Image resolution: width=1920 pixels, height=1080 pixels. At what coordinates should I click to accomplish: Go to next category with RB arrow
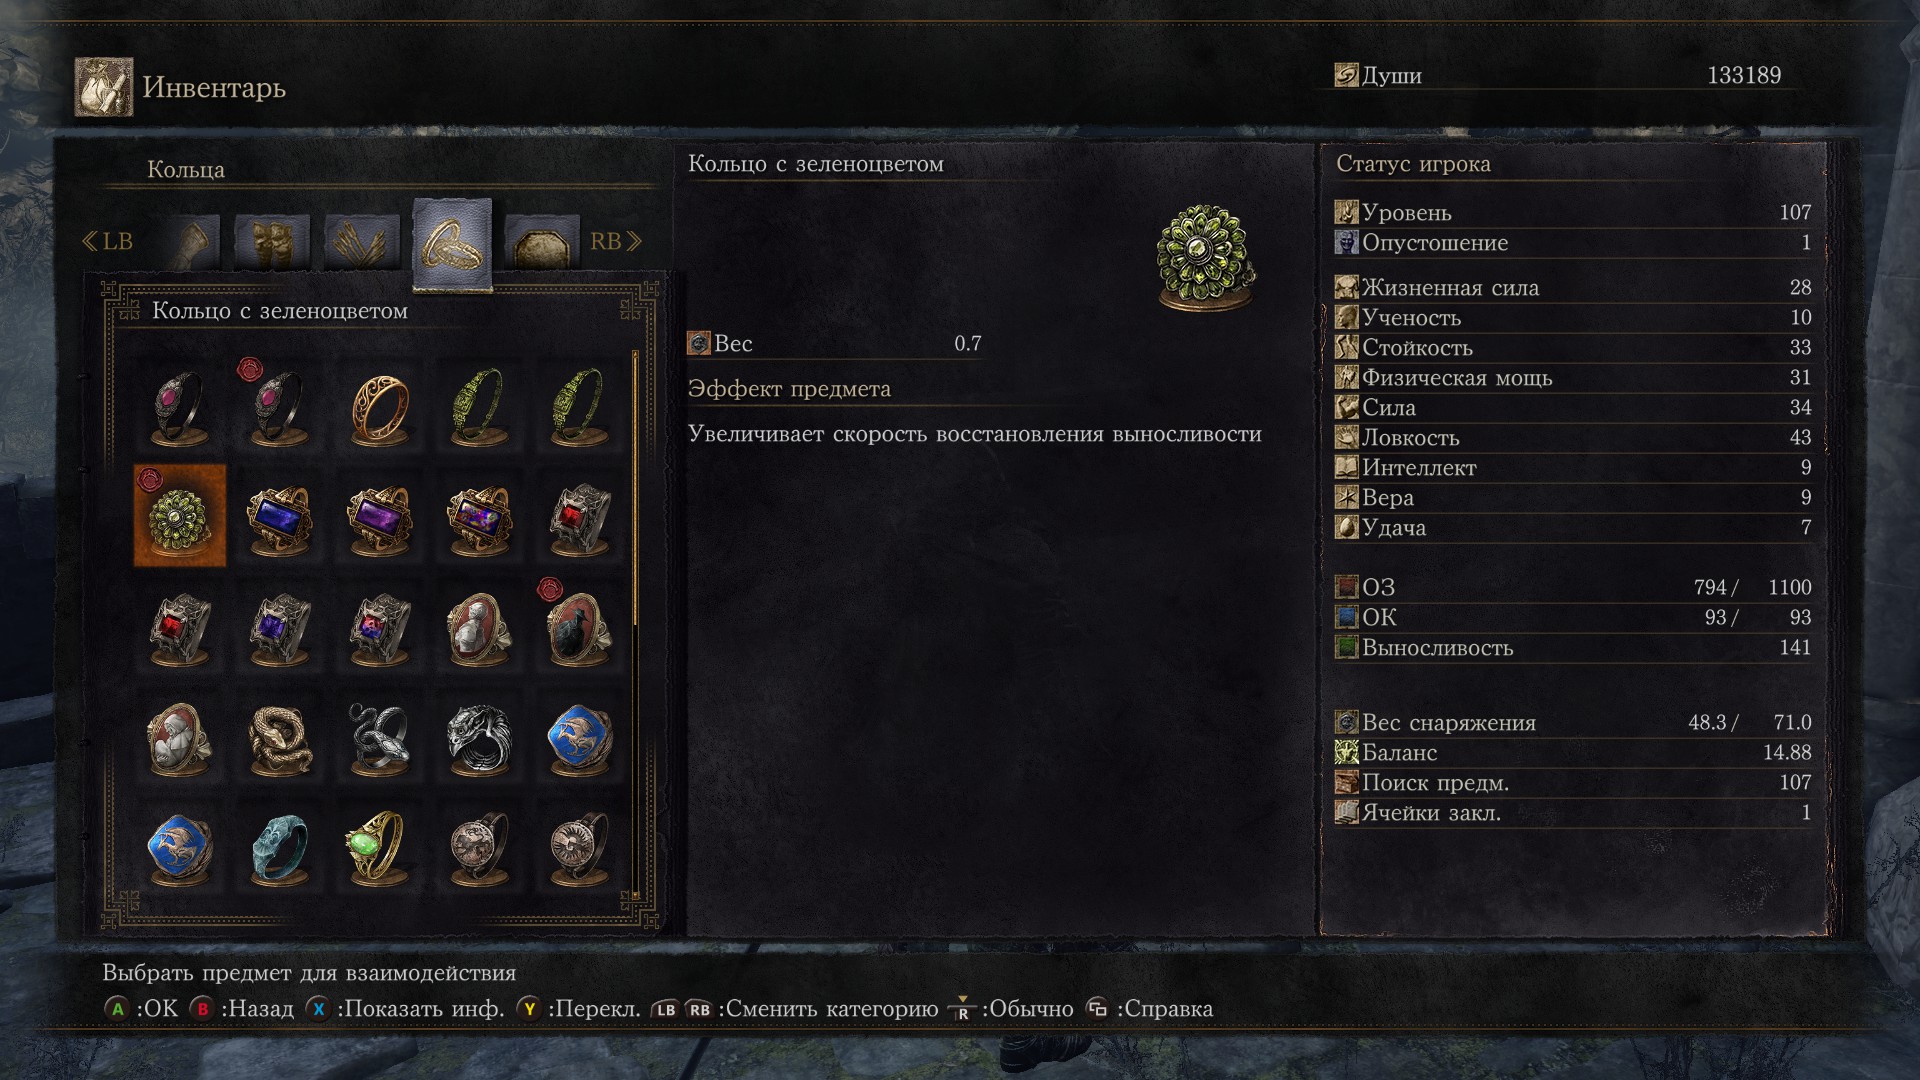point(615,241)
